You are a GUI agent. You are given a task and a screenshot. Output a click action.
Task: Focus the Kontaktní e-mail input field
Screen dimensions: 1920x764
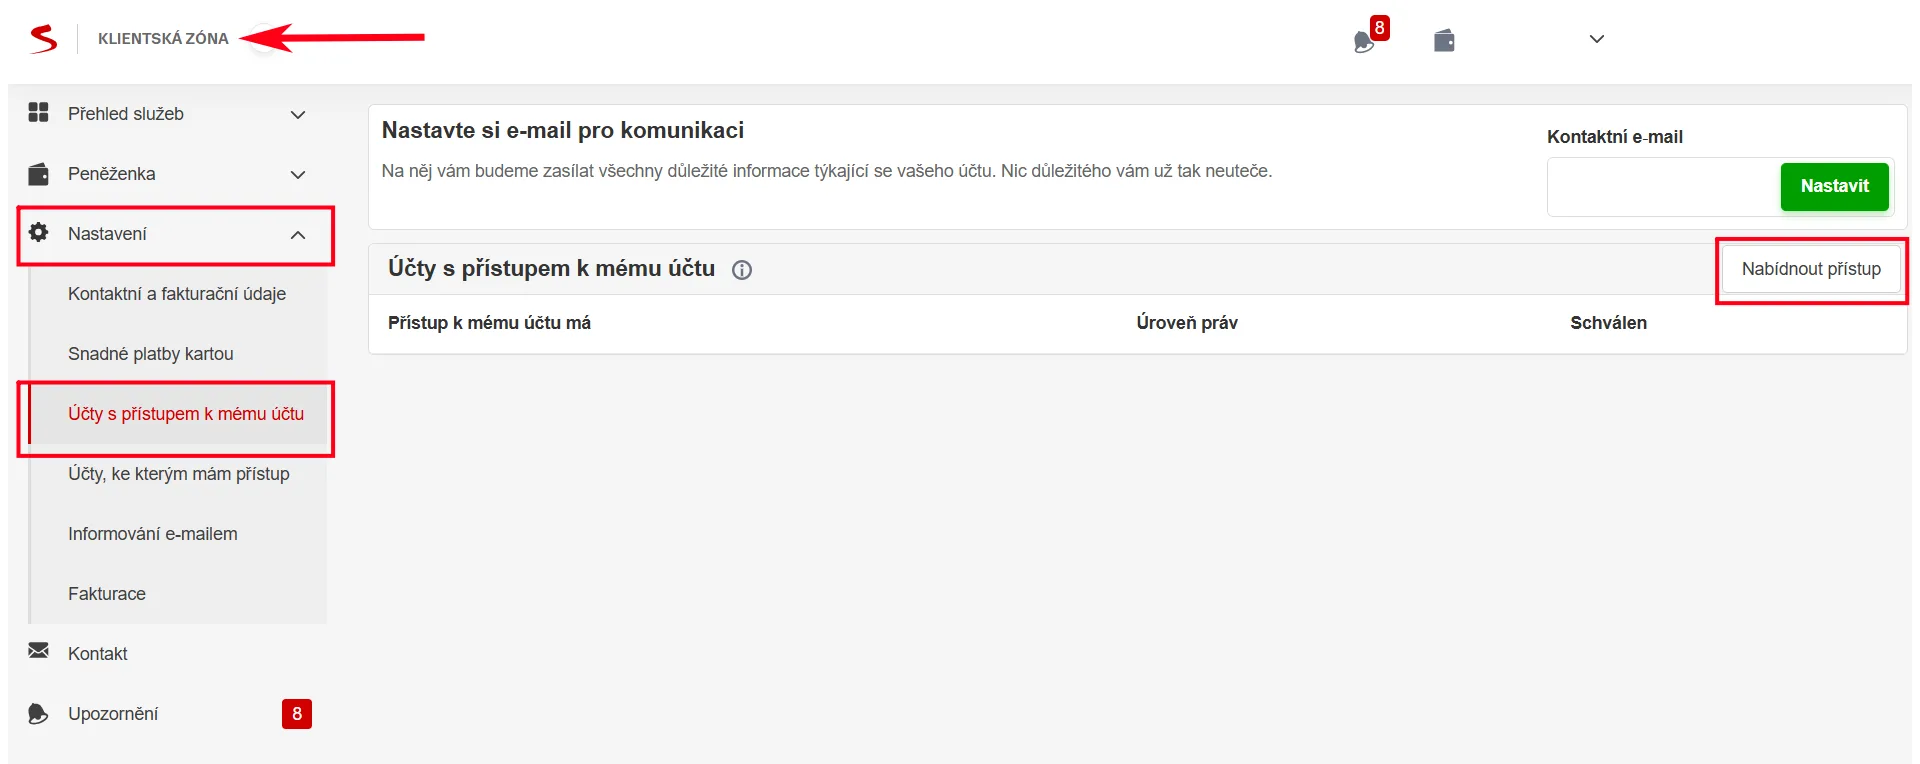(1663, 187)
